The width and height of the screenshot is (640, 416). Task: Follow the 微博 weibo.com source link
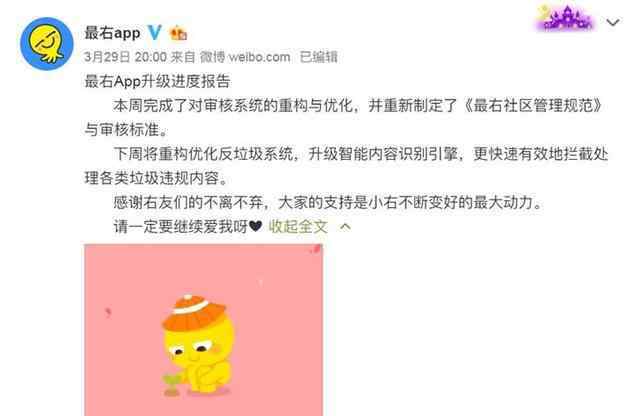coord(245,57)
